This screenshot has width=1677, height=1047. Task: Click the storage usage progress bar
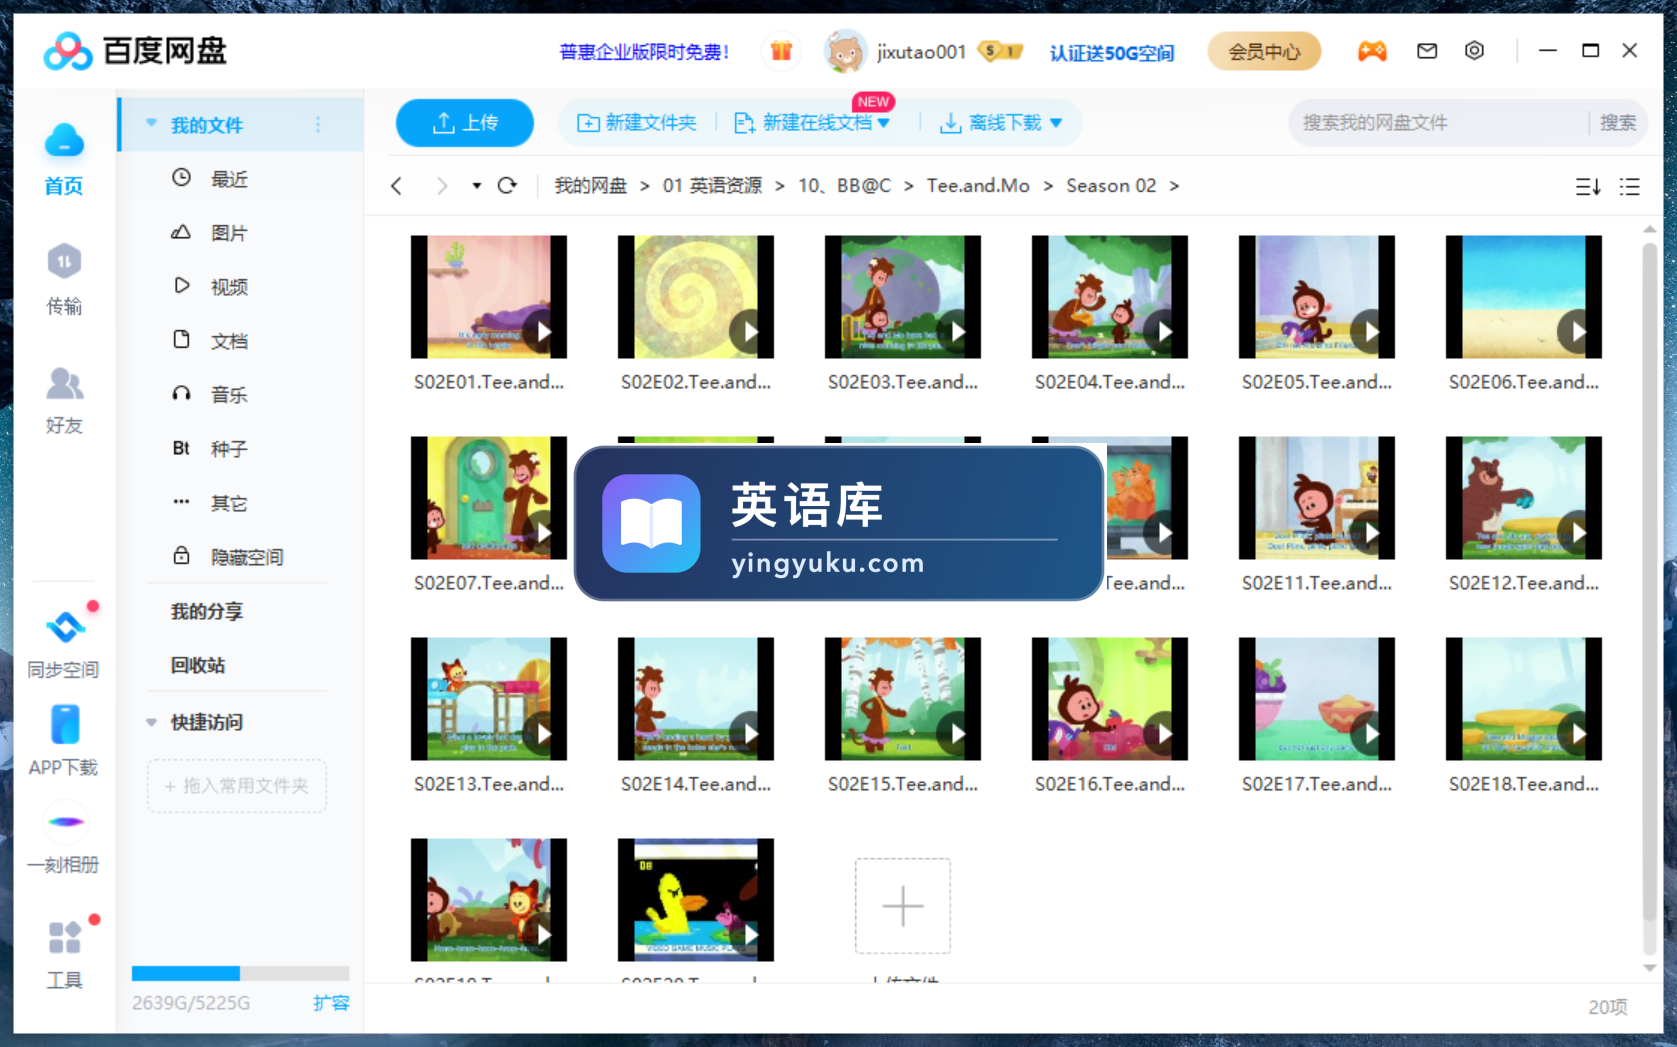point(240,973)
